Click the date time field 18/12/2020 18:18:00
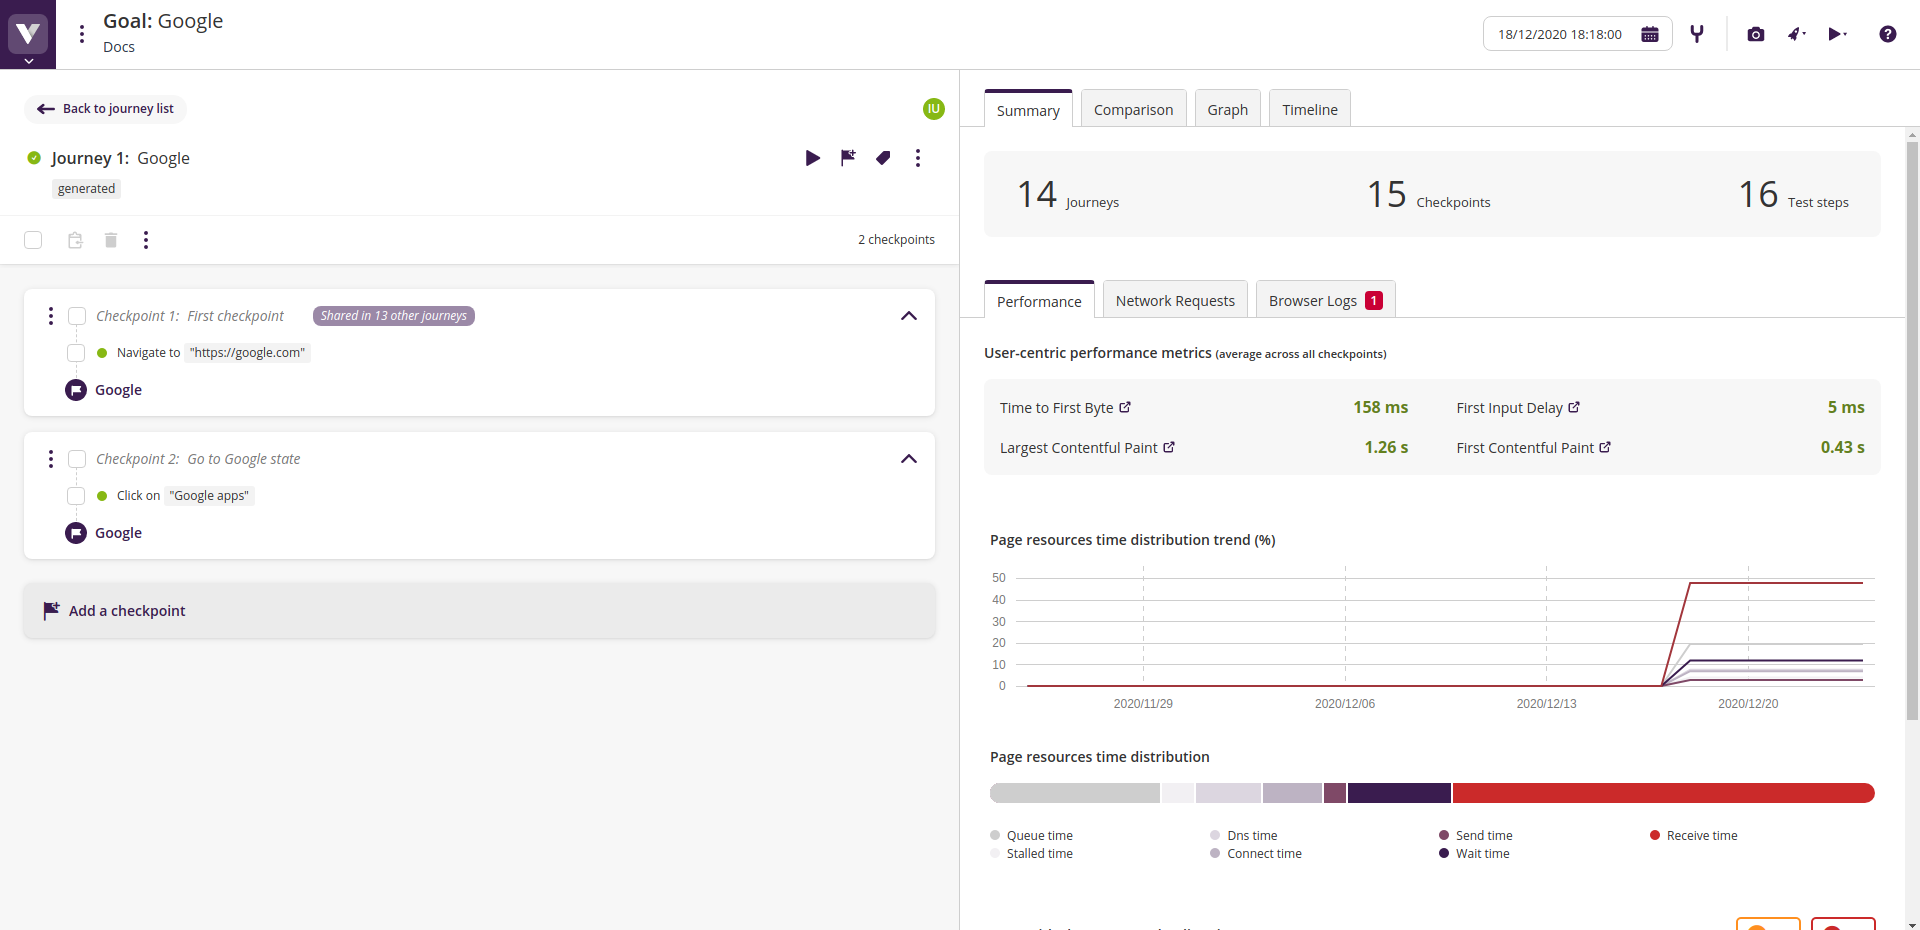 coord(1560,34)
